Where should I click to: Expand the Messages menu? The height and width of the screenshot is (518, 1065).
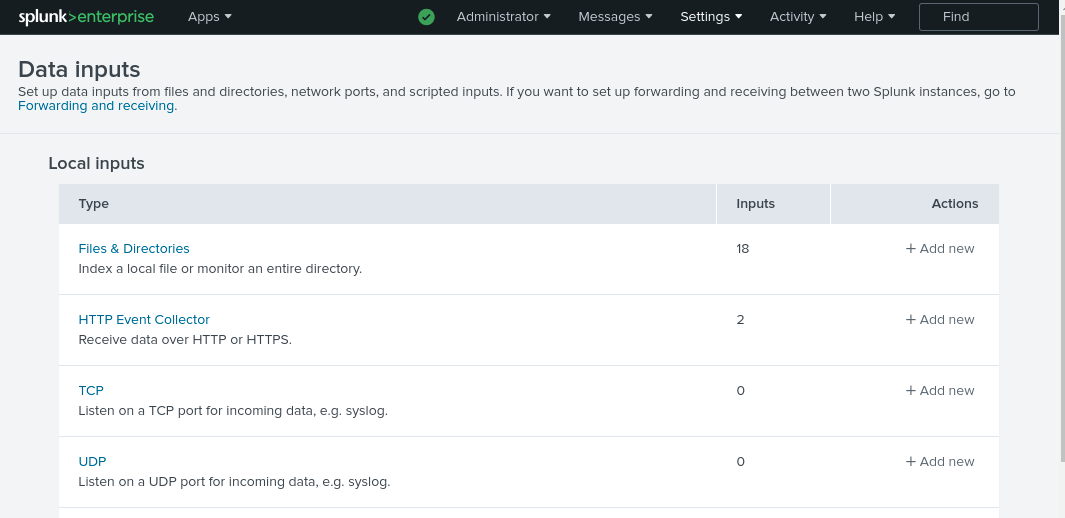[x=615, y=17]
